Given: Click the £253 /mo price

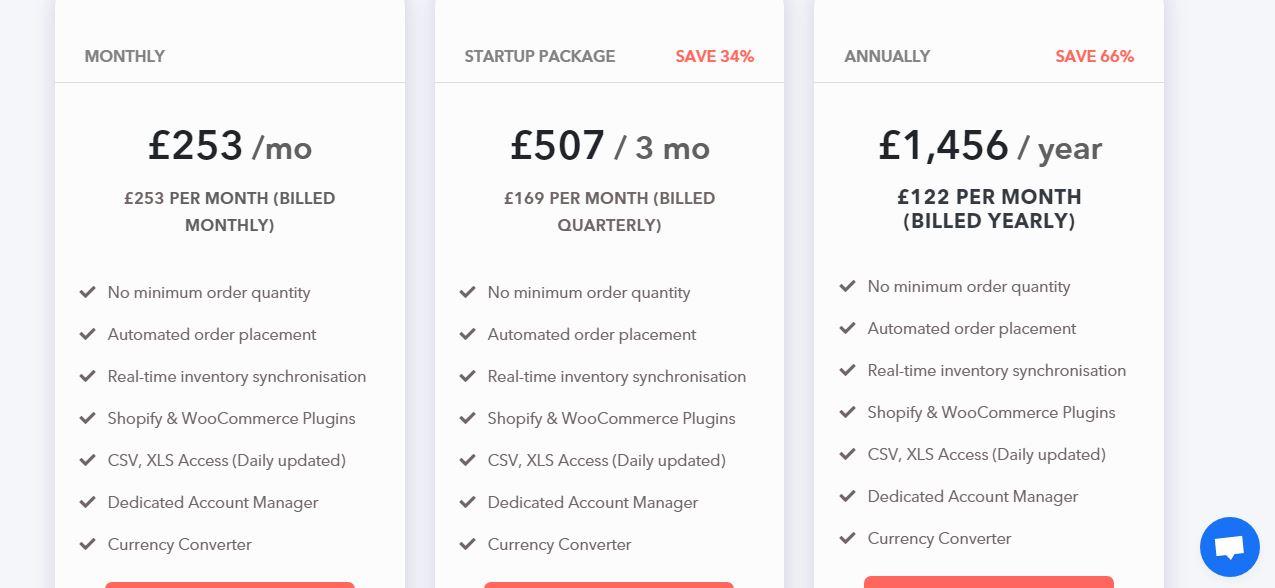Looking at the screenshot, I should click(x=230, y=146).
